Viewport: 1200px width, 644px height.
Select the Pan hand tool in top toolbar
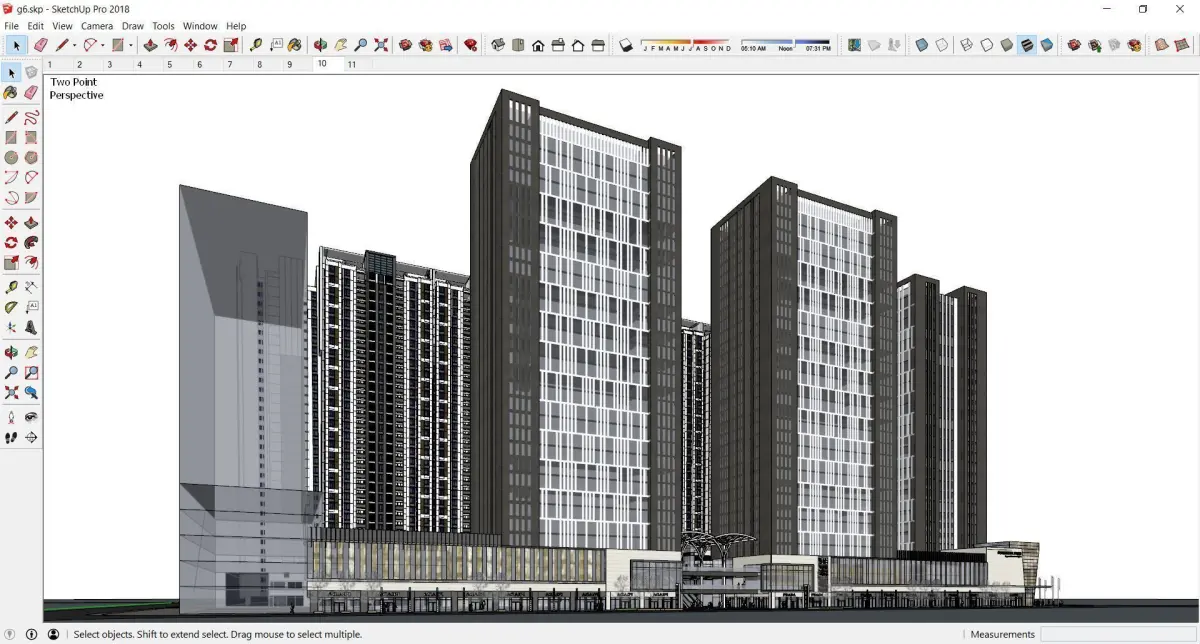point(340,45)
